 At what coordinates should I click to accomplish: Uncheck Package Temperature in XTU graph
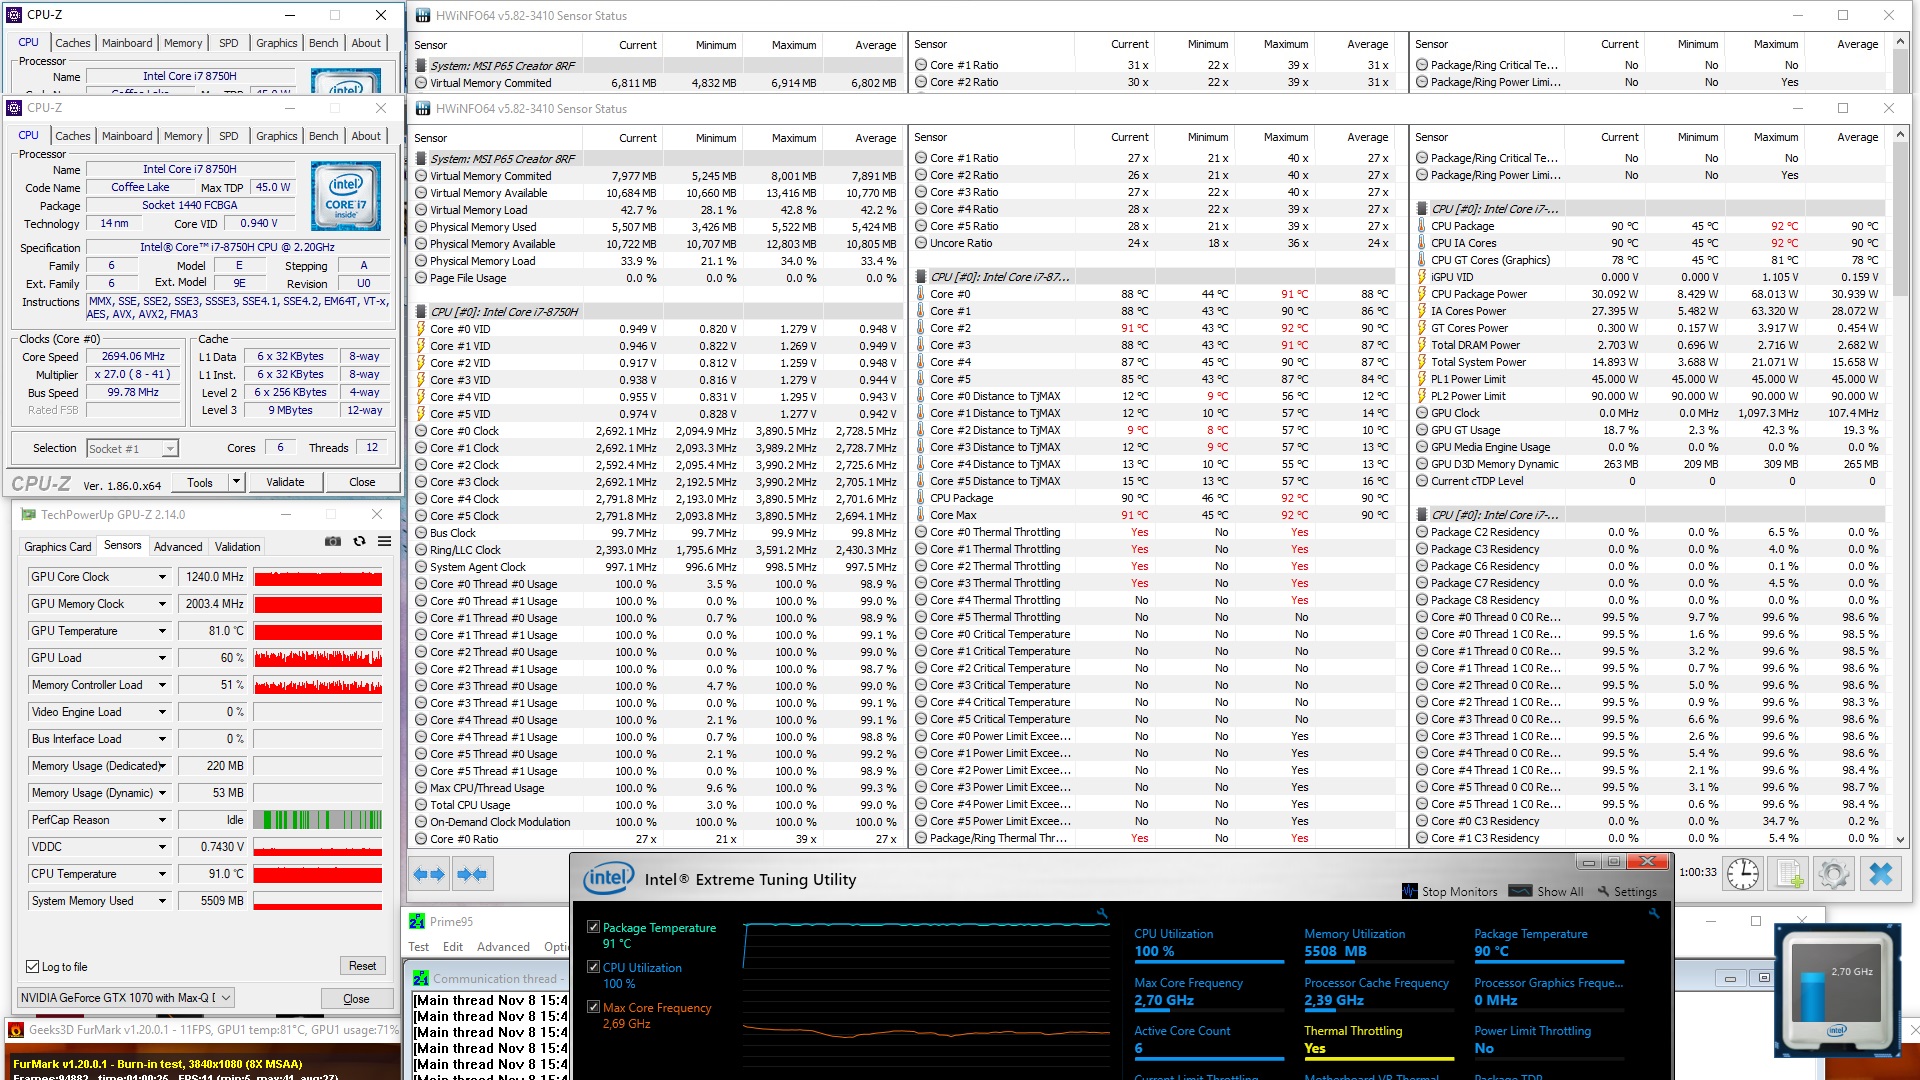(x=593, y=927)
